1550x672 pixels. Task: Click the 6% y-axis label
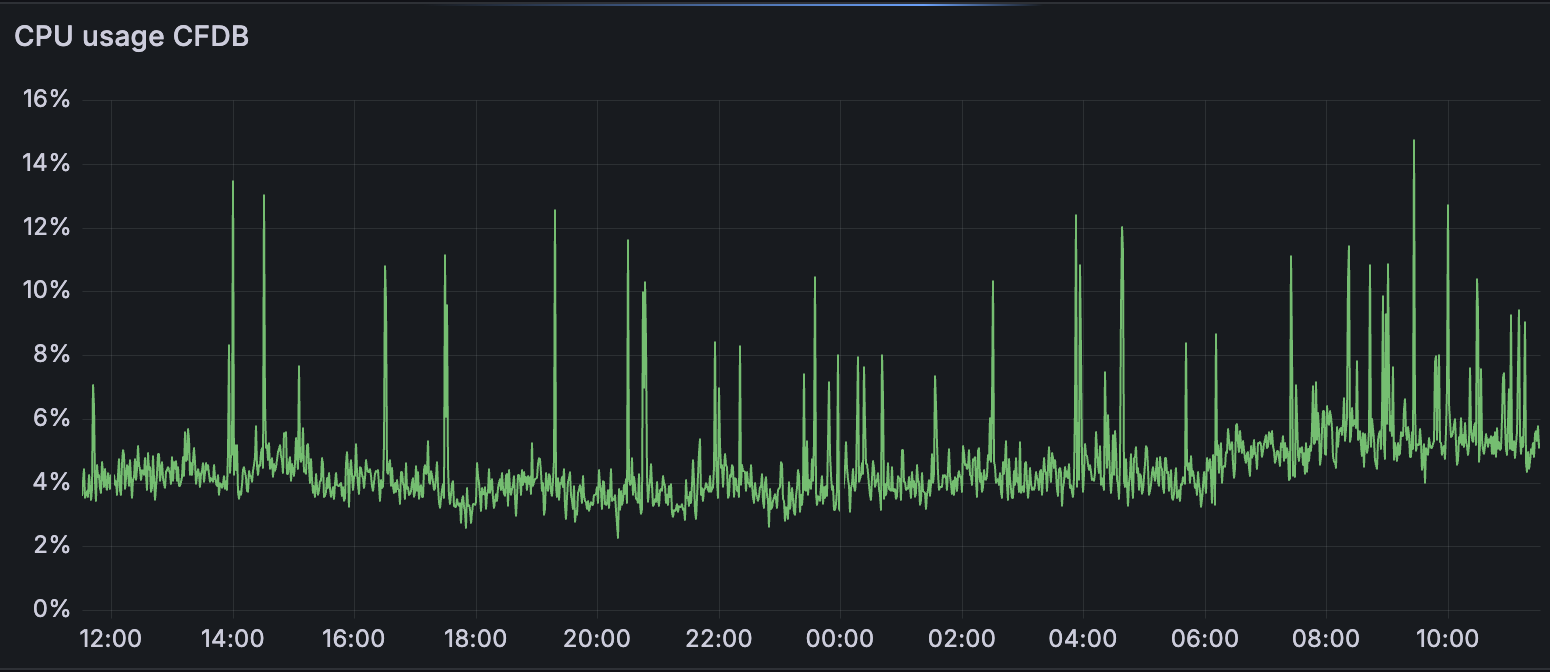coord(51,418)
